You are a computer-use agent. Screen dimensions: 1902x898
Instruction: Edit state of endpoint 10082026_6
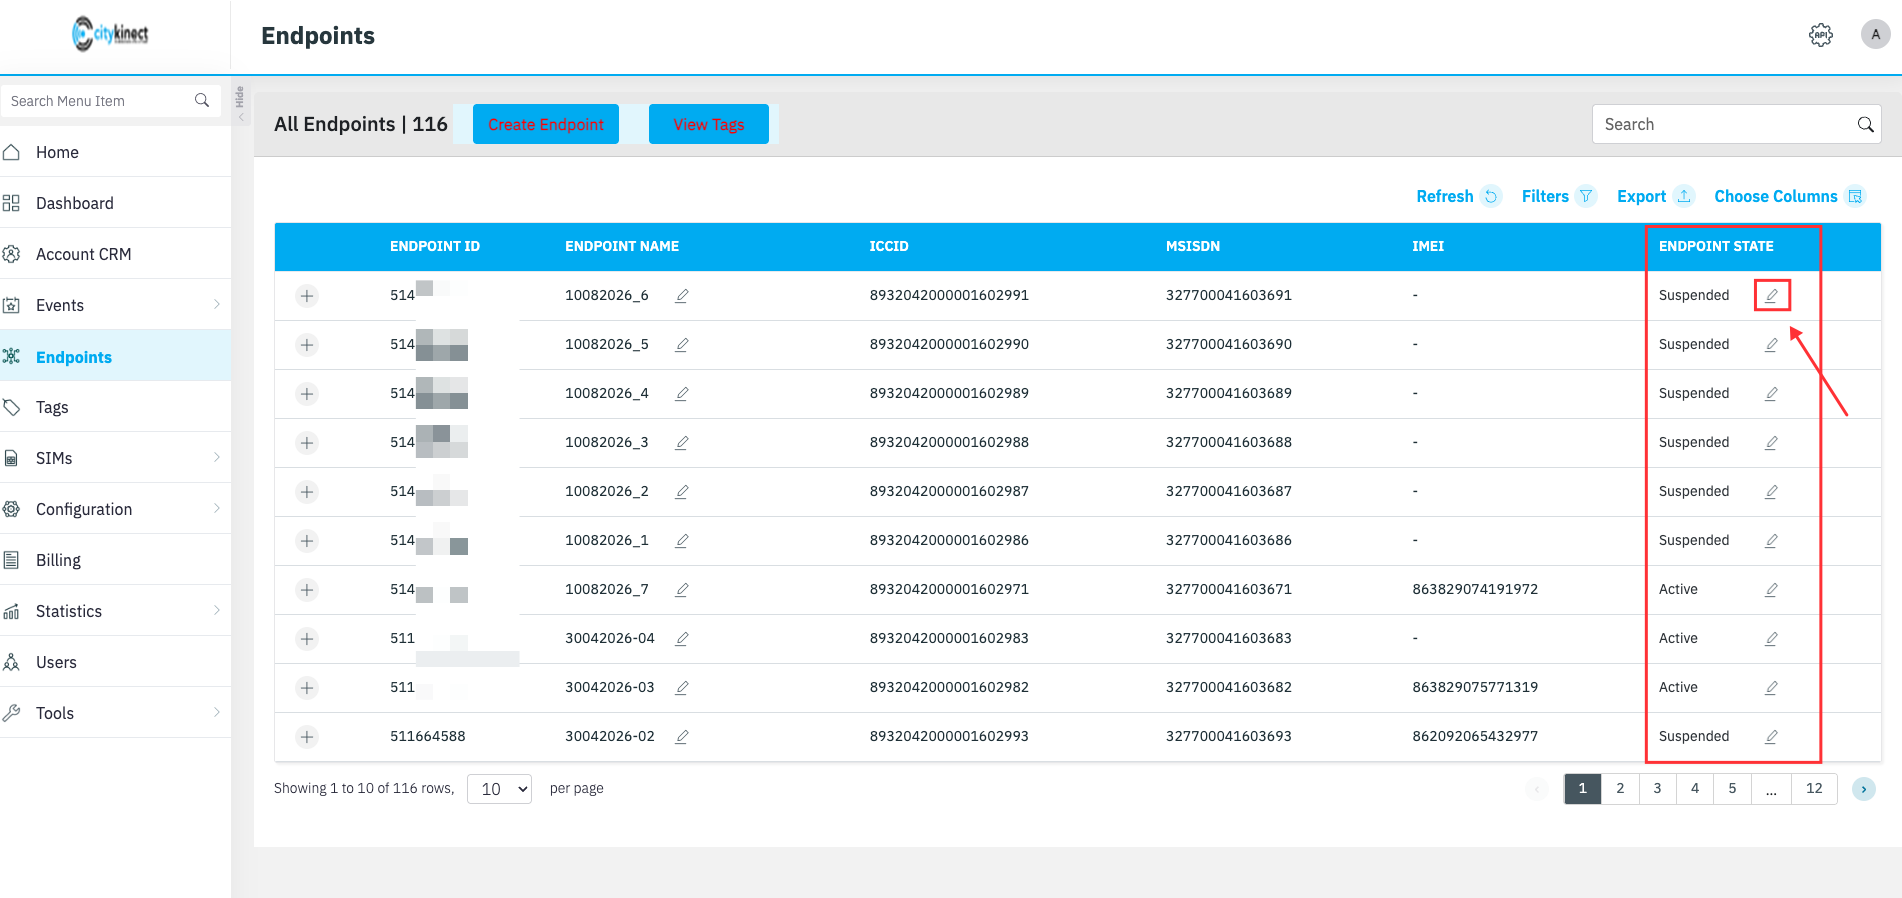coord(1771,296)
